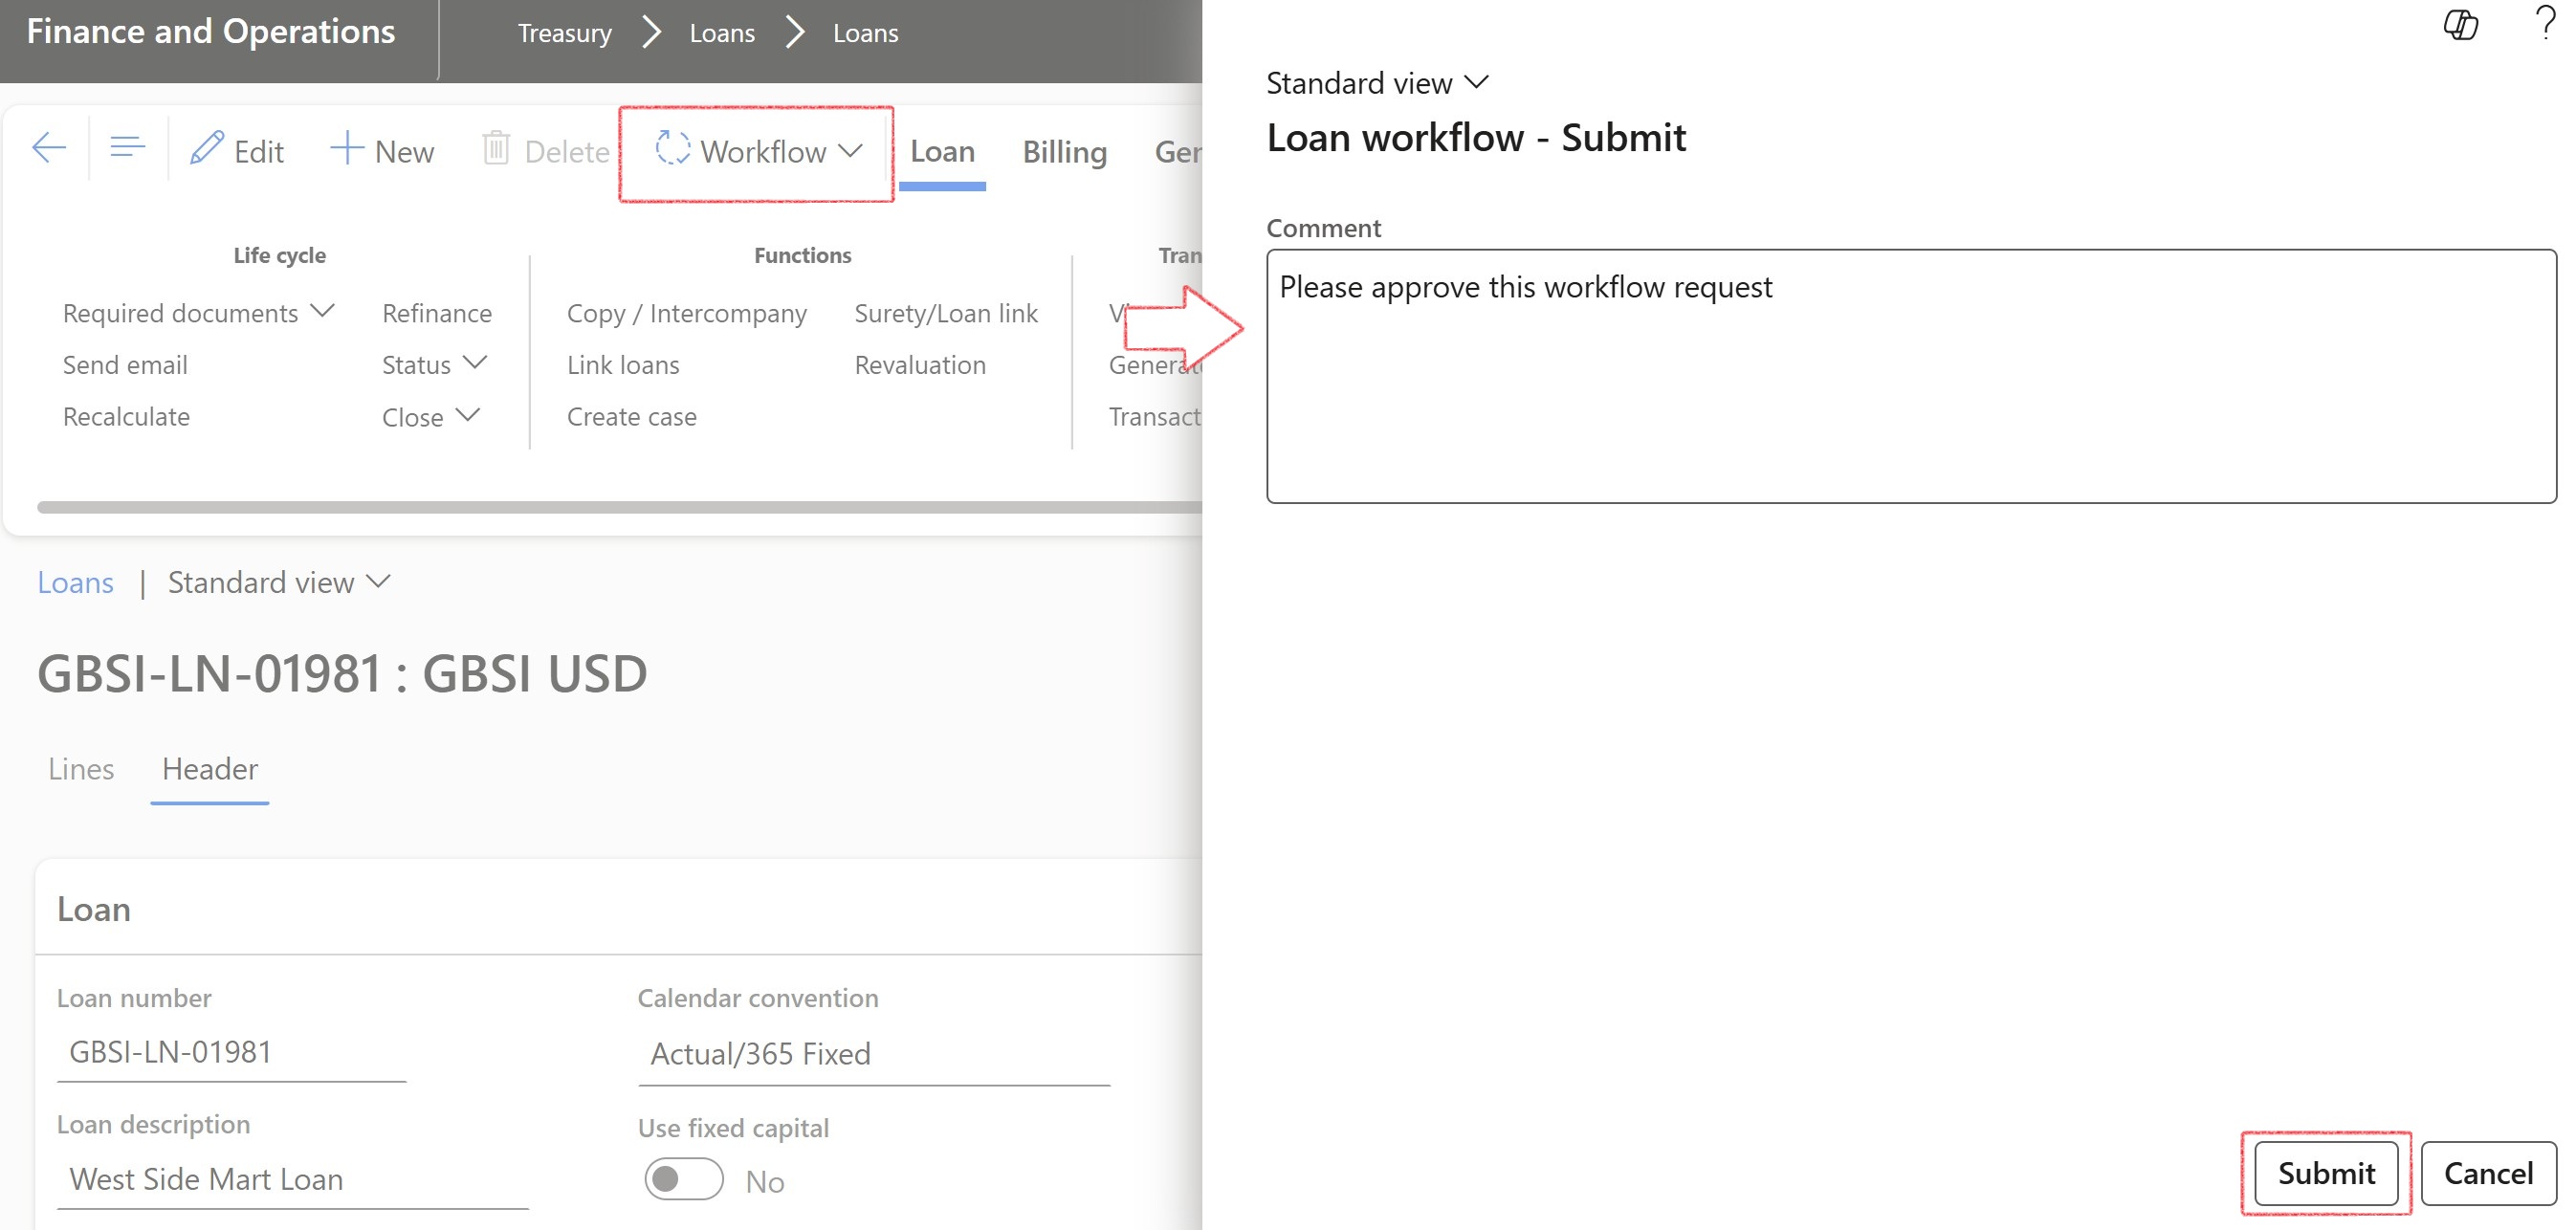Click Surety/Loan link function

click(x=946, y=313)
